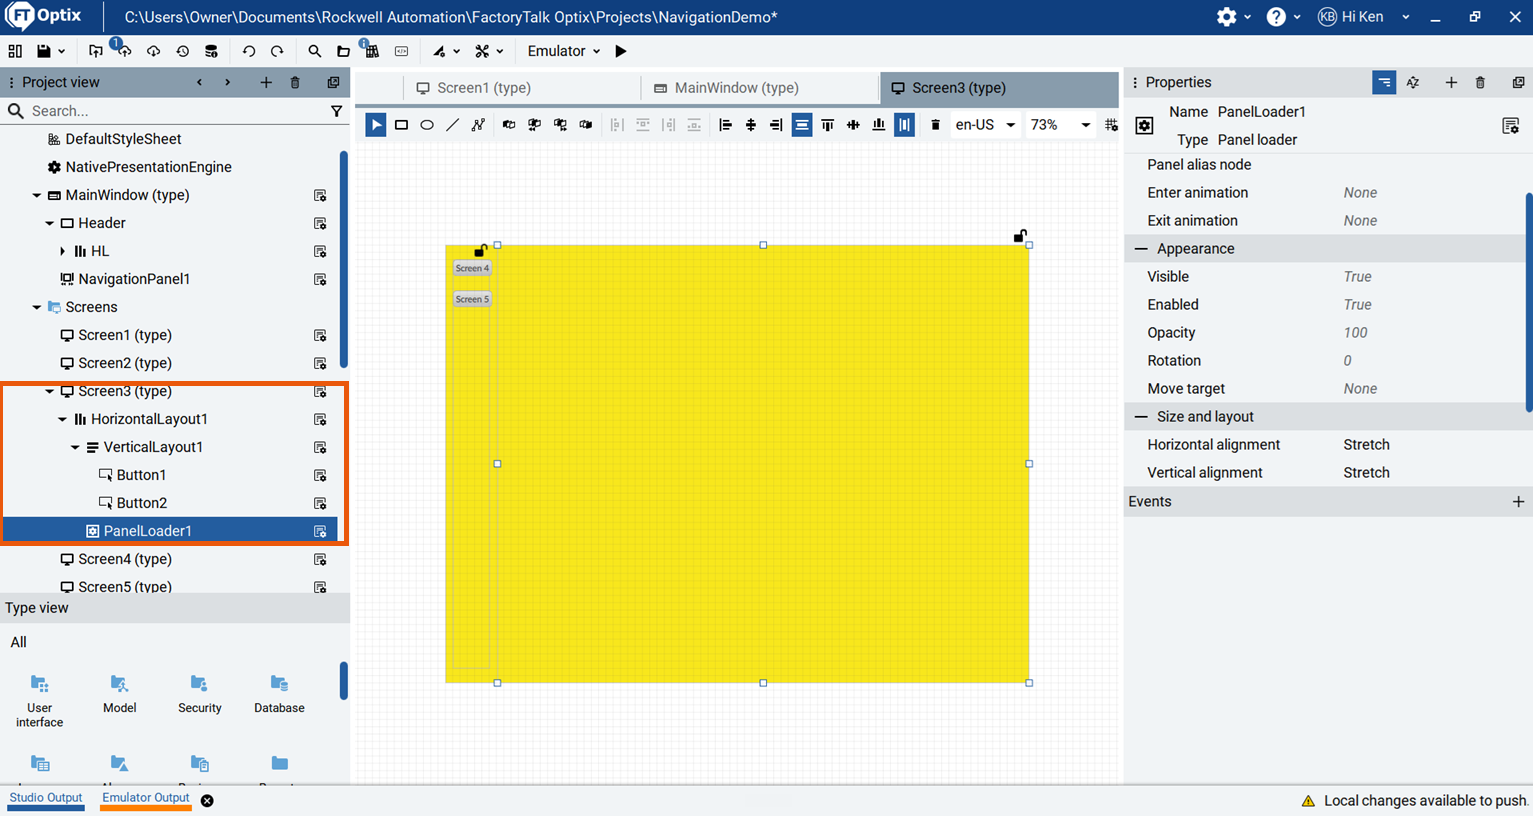This screenshot has width=1533, height=816.
Task: Toggle grouped category view in Properties
Action: pyautogui.click(x=1384, y=82)
